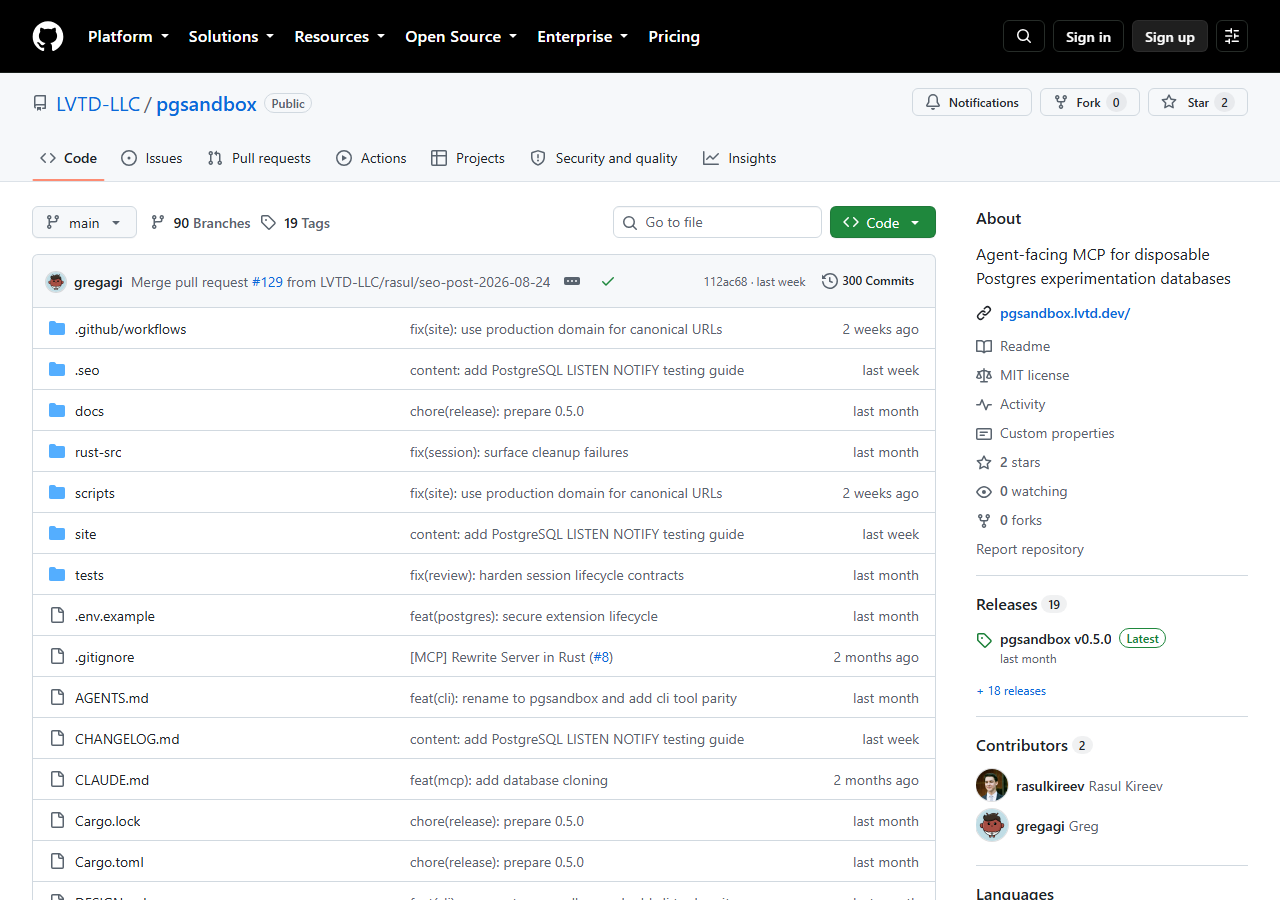Open the pgsandbox v0.5.0 release
Image resolution: width=1280 pixels, height=900 pixels.
pos(1055,639)
